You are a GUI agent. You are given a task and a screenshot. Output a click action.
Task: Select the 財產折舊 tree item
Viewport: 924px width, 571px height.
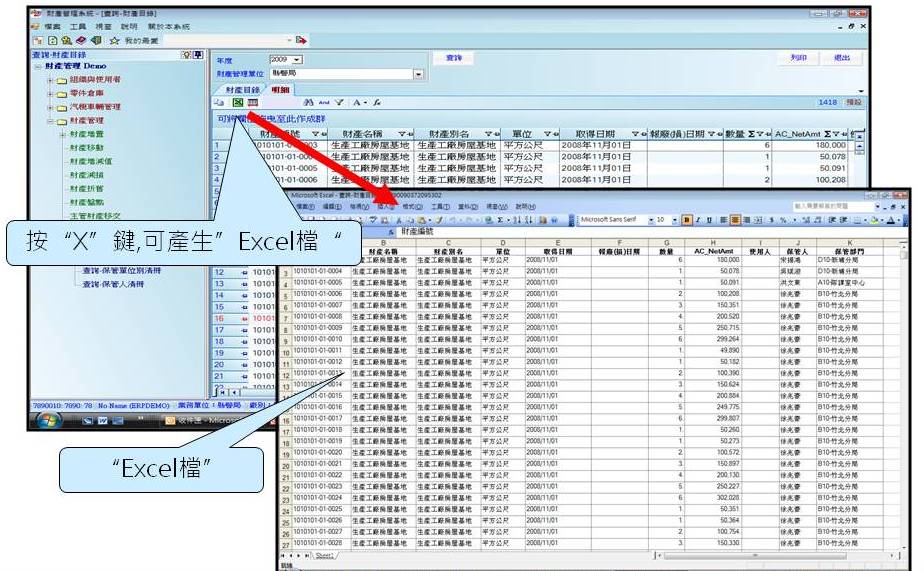tap(85, 188)
